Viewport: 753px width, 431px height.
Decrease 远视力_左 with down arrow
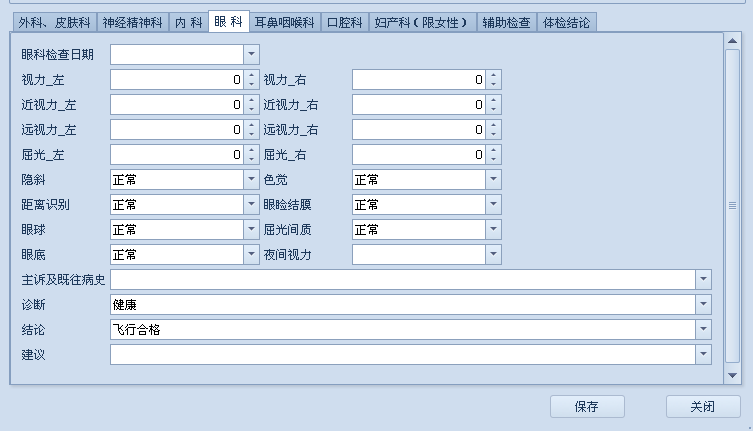[251, 134]
